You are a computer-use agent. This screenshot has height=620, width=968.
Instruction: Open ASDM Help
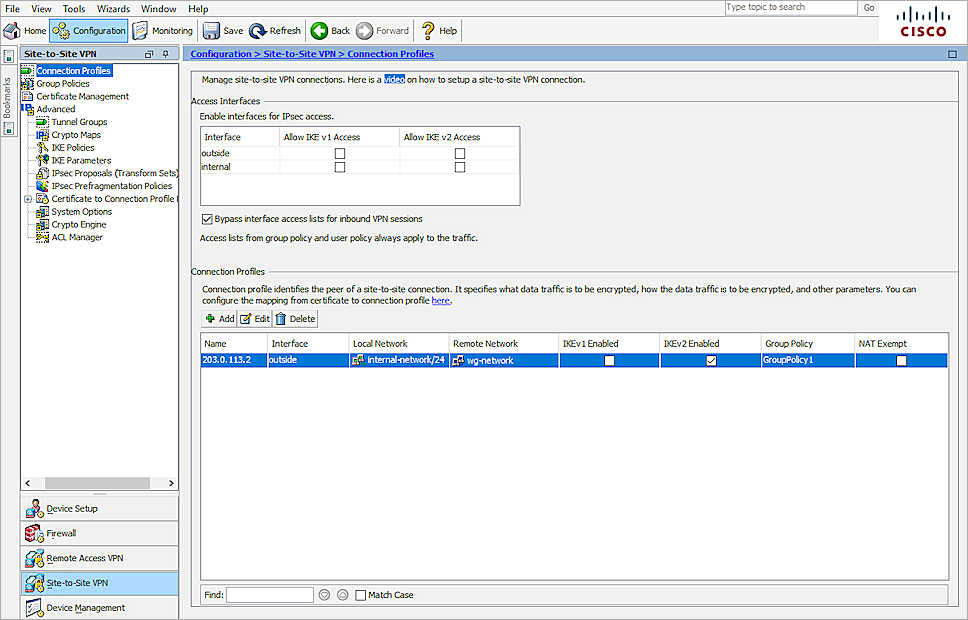pos(437,30)
